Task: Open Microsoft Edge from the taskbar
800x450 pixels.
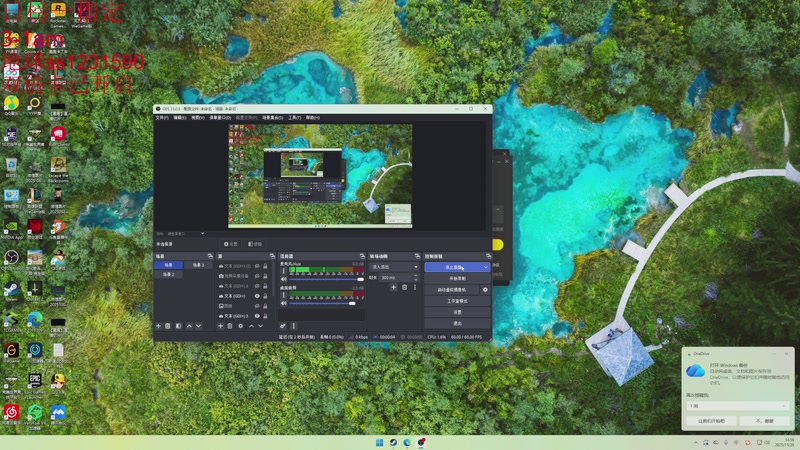Action: tap(407, 442)
